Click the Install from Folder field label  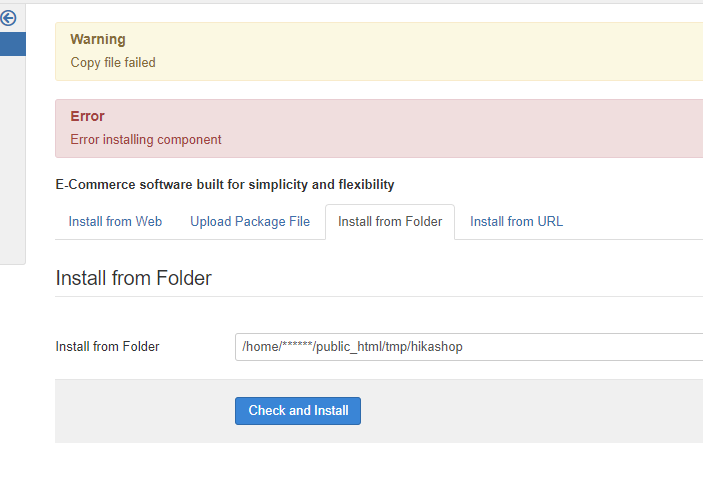(x=107, y=347)
